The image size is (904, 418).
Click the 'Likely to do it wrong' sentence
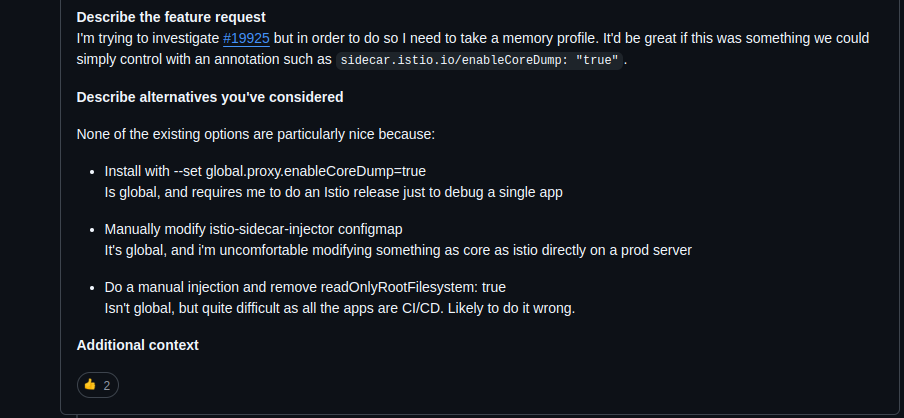511,308
